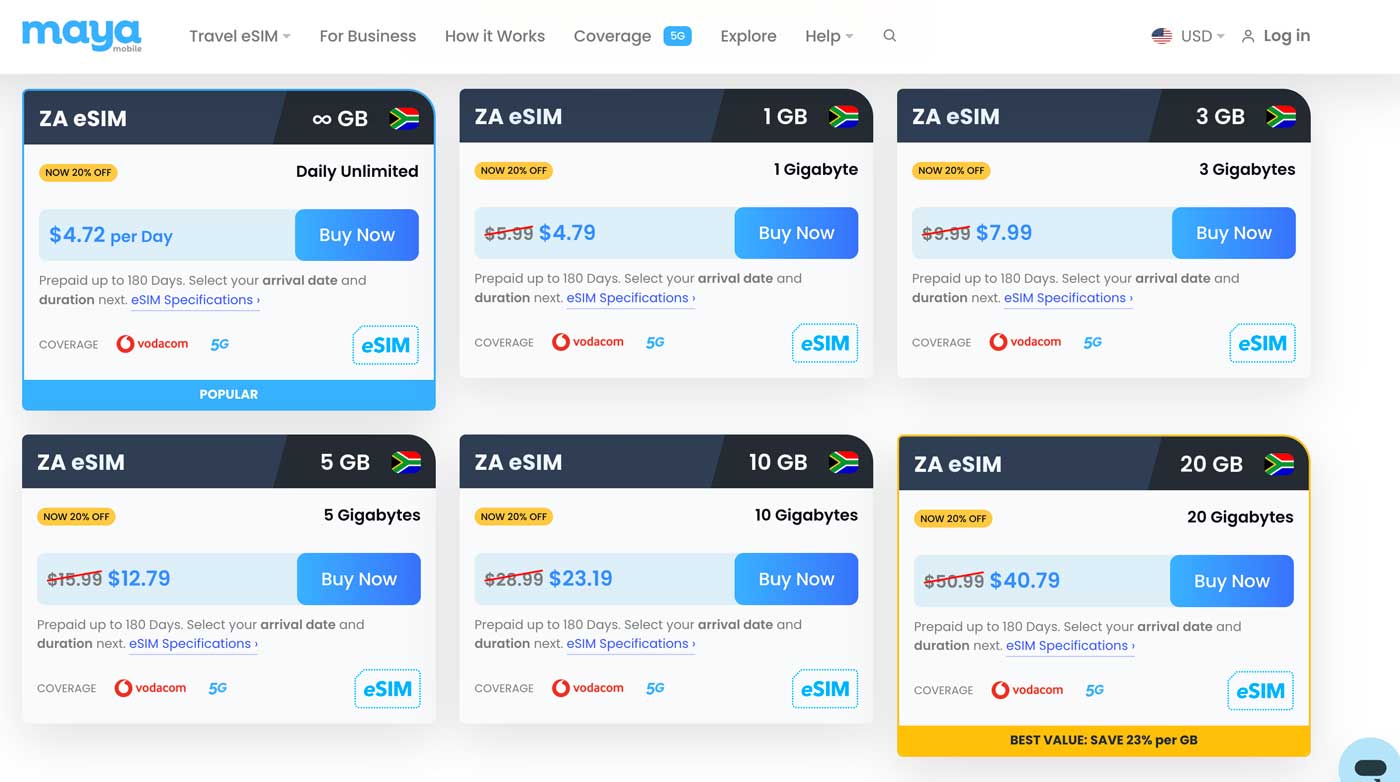This screenshot has height=782, width=1400.
Task: Open the Explore menu item
Action: tap(748, 36)
